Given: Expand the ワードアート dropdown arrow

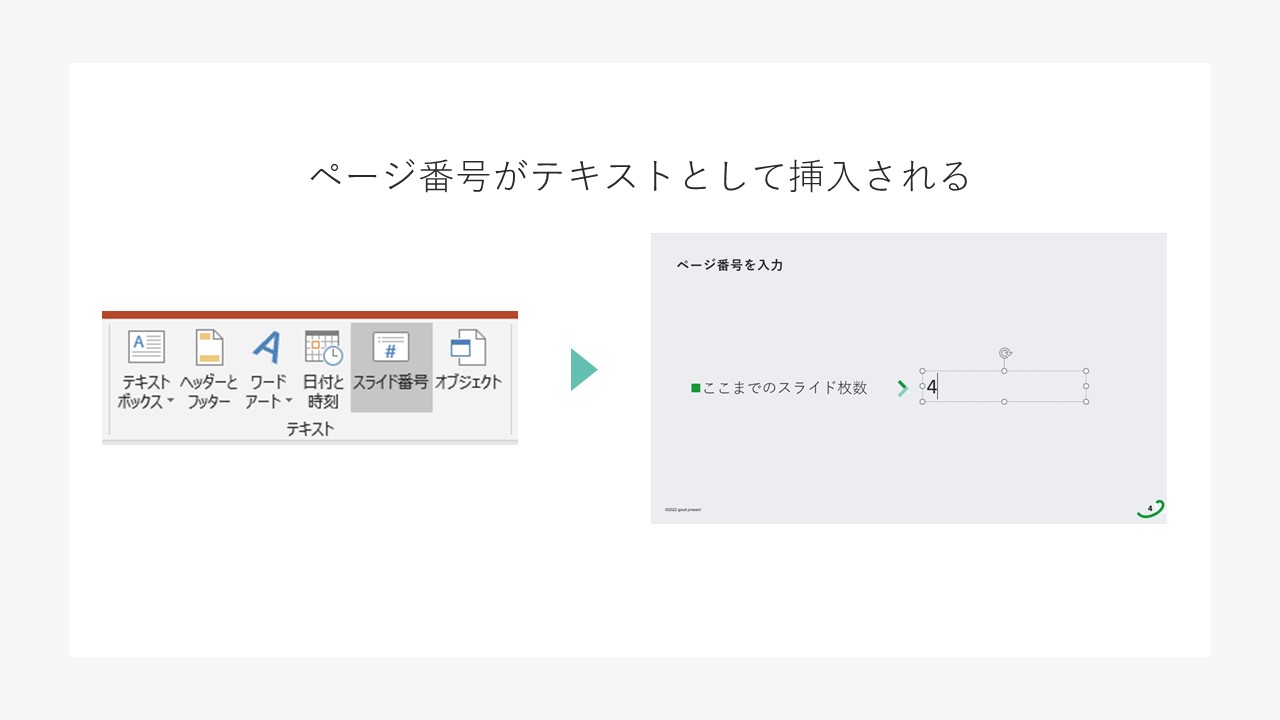Looking at the screenshot, I should pos(289,402).
